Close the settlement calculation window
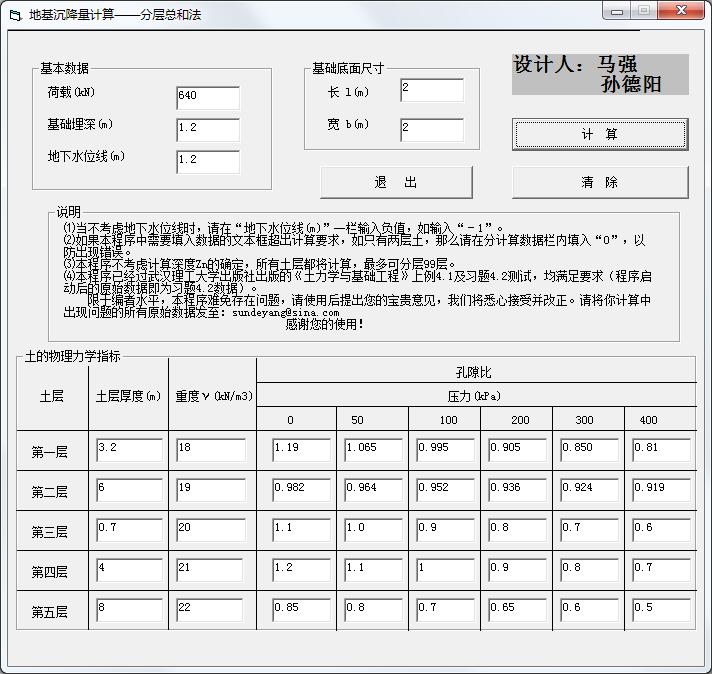The image size is (712, 674). tap(681, 11)
